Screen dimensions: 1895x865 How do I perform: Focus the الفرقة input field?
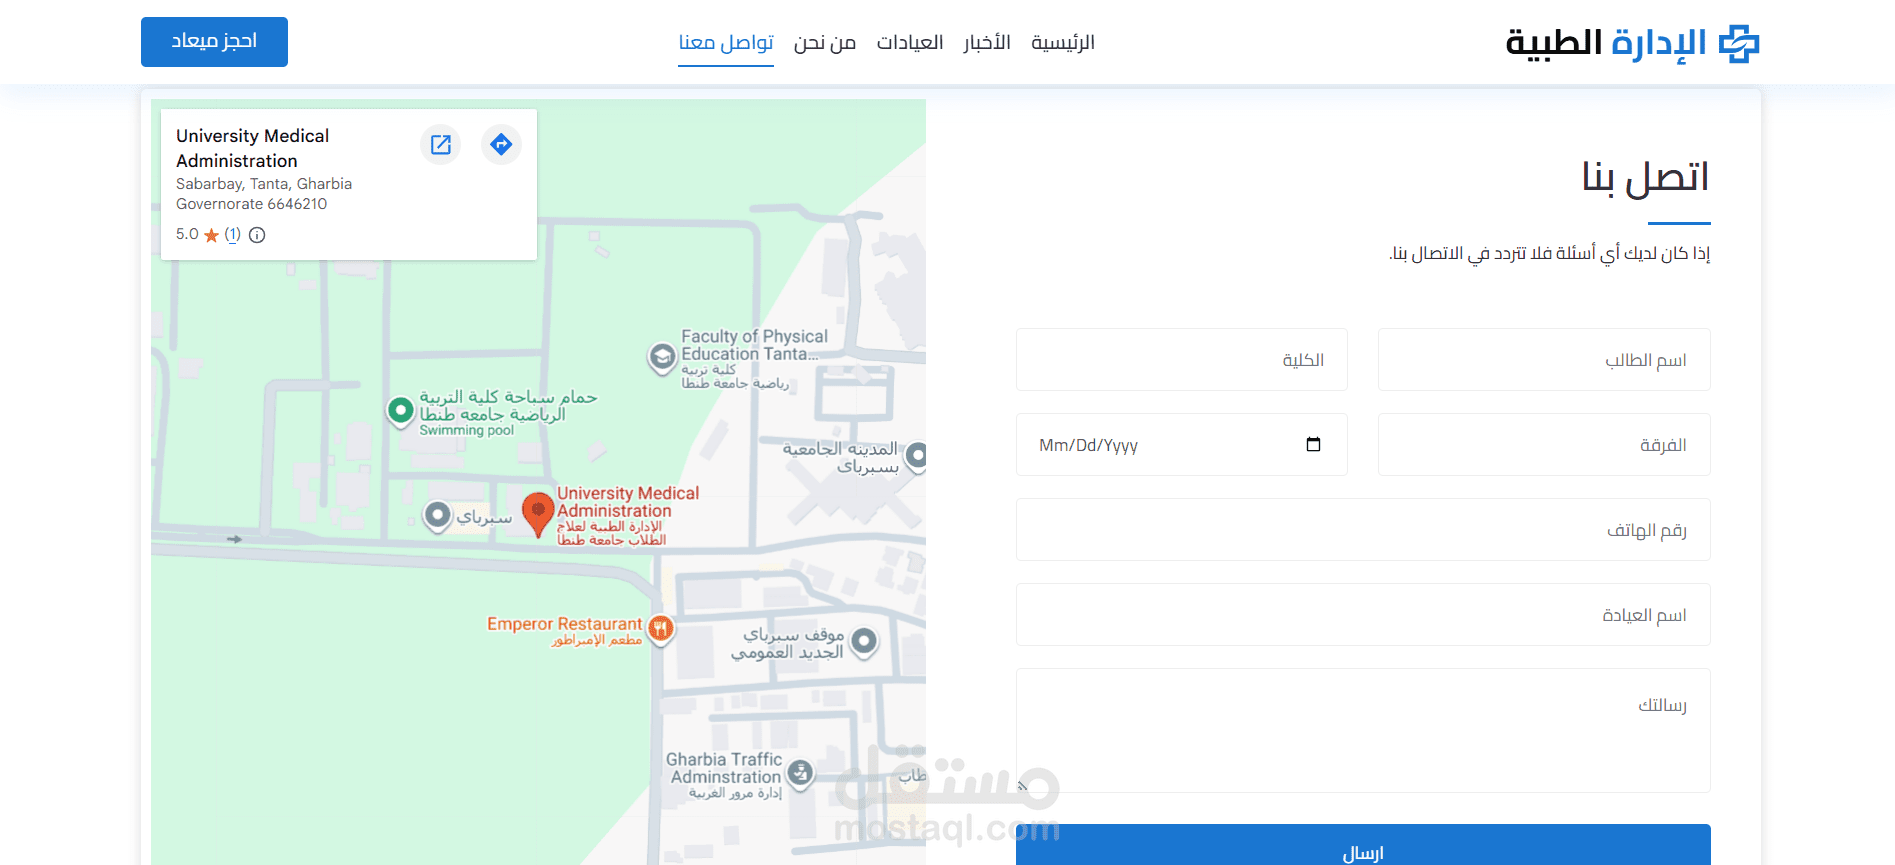click(x=1544, y=445)
